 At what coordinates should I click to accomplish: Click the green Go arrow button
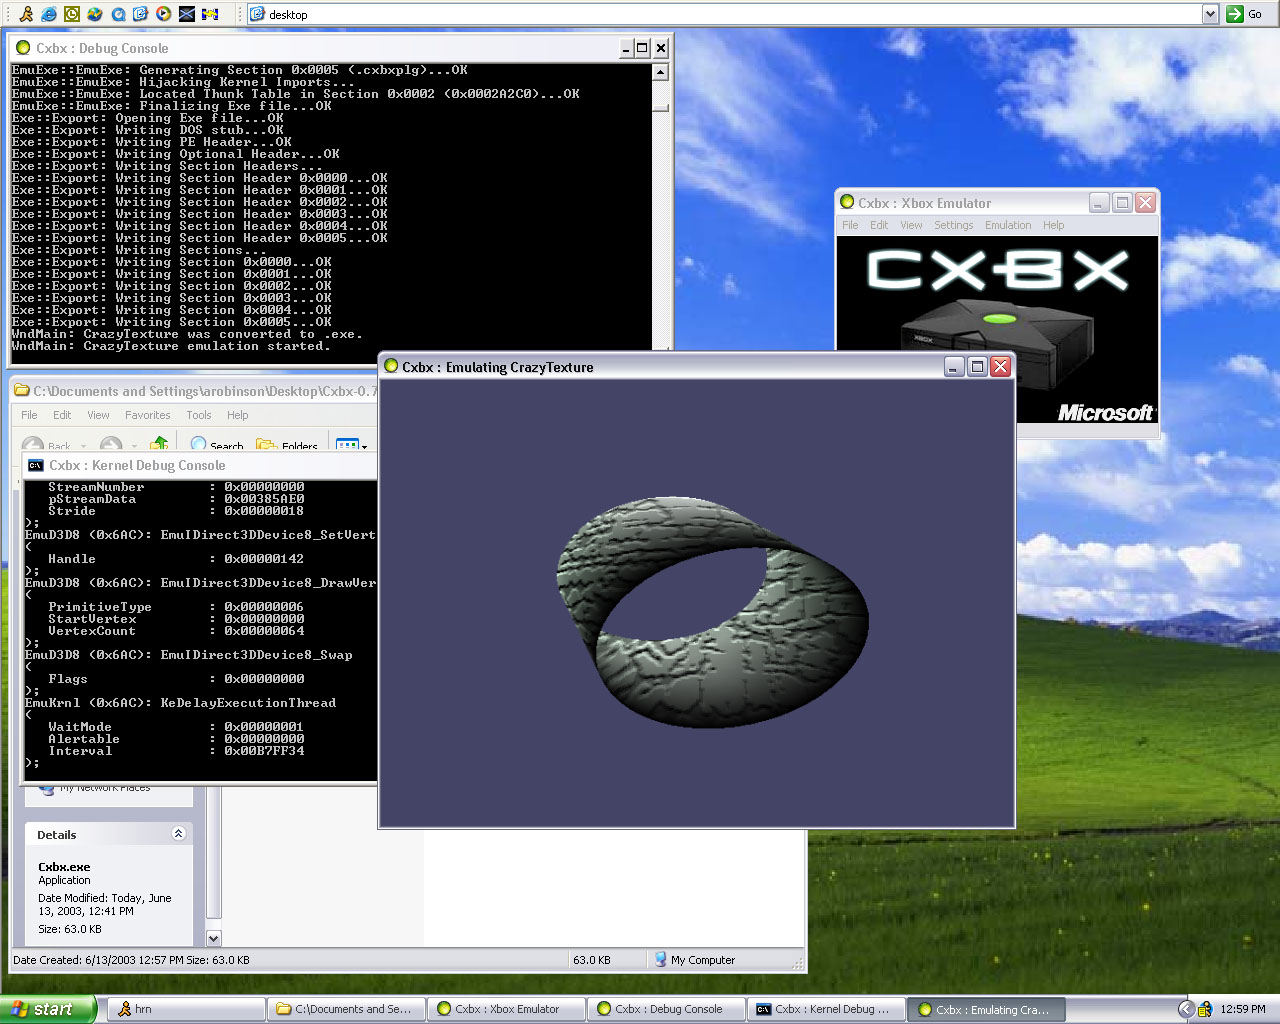pos(1235,14)
